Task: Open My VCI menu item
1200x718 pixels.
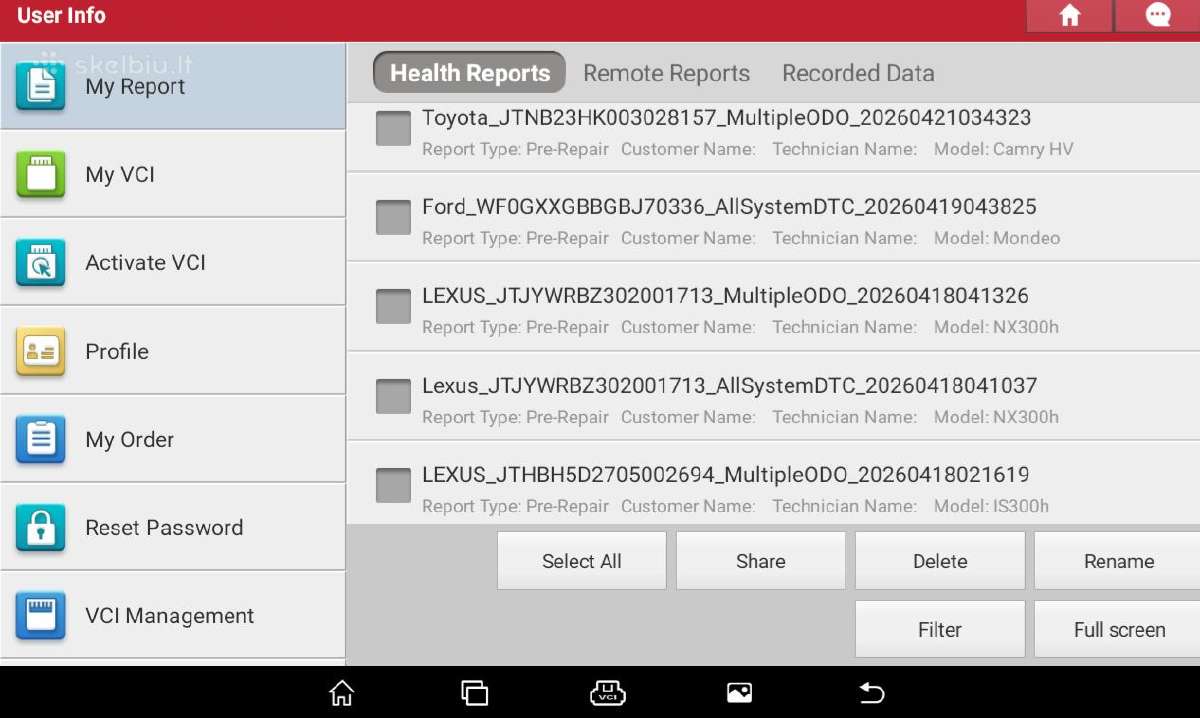Action: coord(173,174)
